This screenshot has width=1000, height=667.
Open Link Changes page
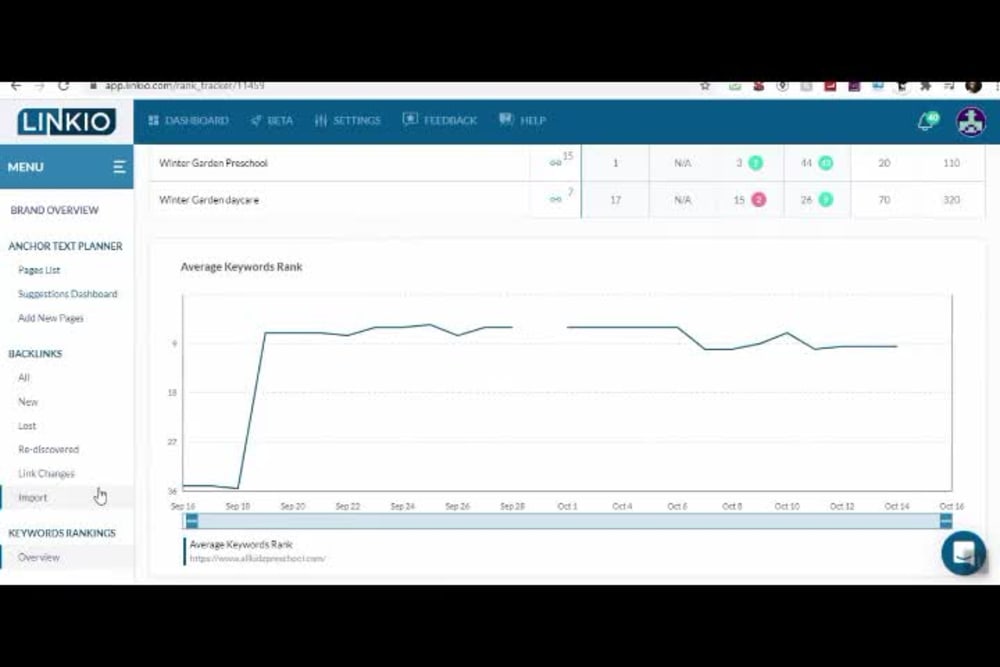tap(46, 473)
